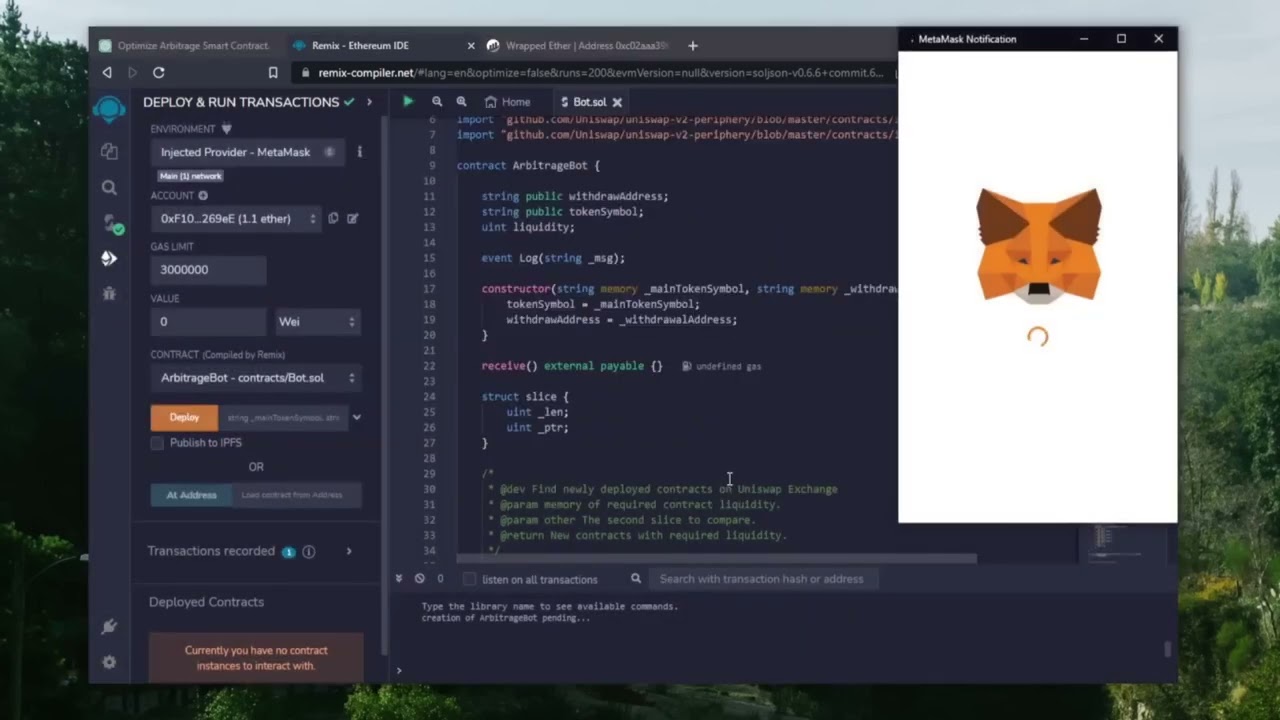1280x720 pixels.
Task: Open the Account selection dropdown
Action: 236,218
